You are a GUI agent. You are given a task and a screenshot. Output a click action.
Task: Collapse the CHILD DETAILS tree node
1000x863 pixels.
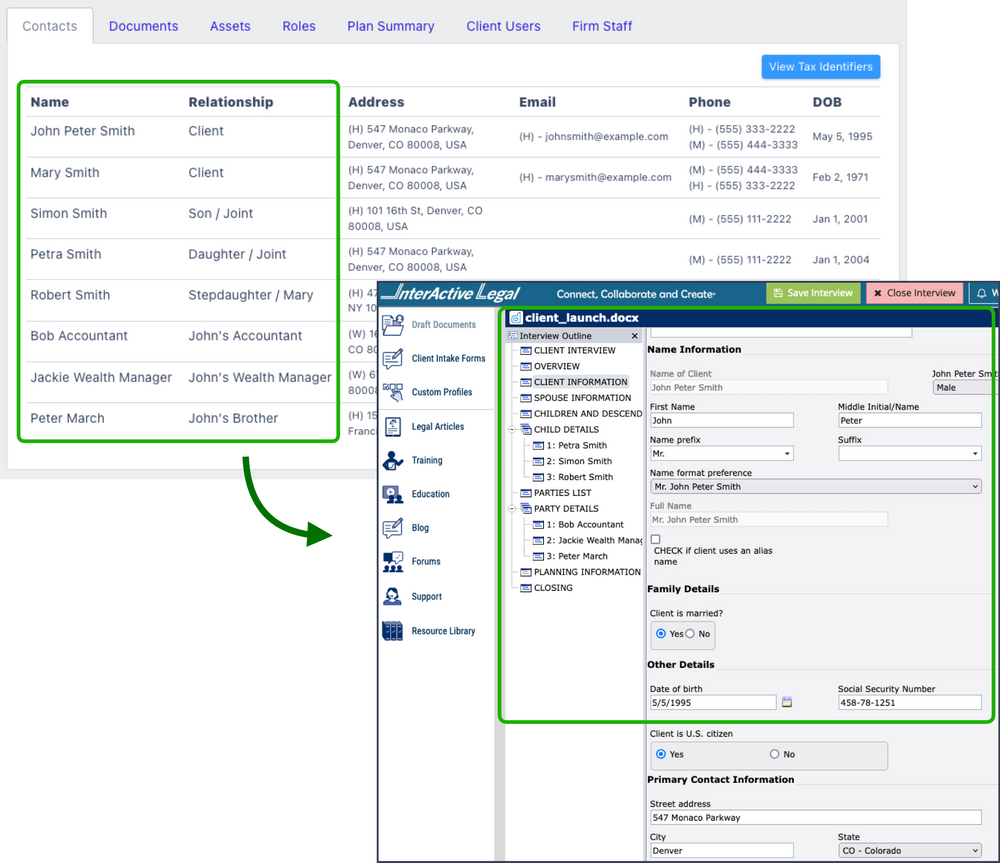(x=511, y=428)
